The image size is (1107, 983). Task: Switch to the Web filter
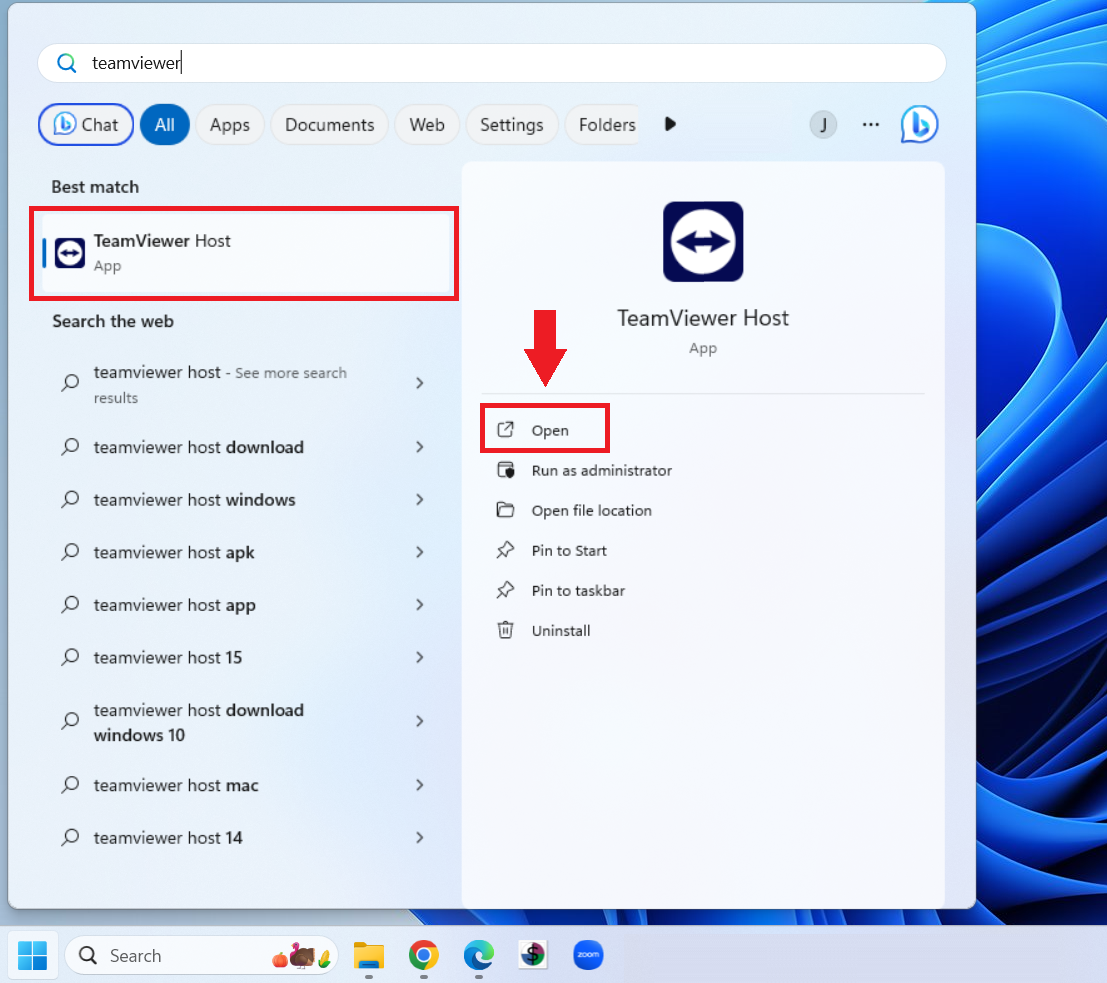(x=427, y=125)
